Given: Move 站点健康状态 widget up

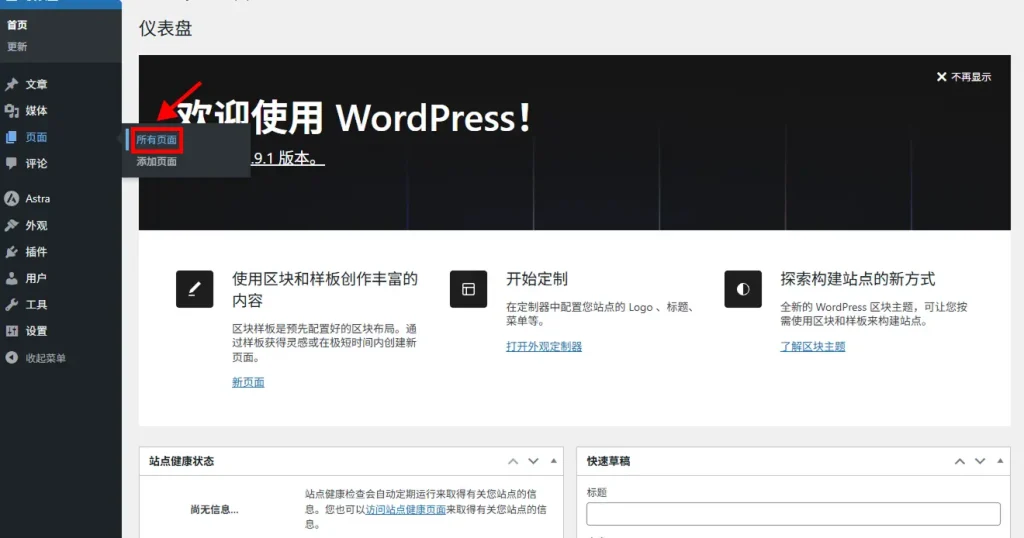Looking at the screenshot, I should pos(513,462).
